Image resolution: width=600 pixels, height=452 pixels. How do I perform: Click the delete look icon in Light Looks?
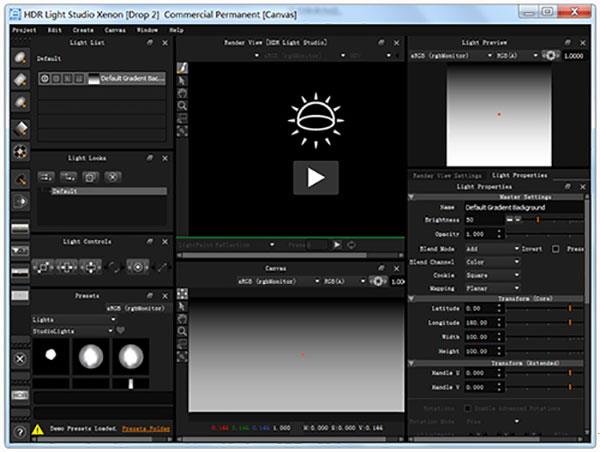point(112,177)
